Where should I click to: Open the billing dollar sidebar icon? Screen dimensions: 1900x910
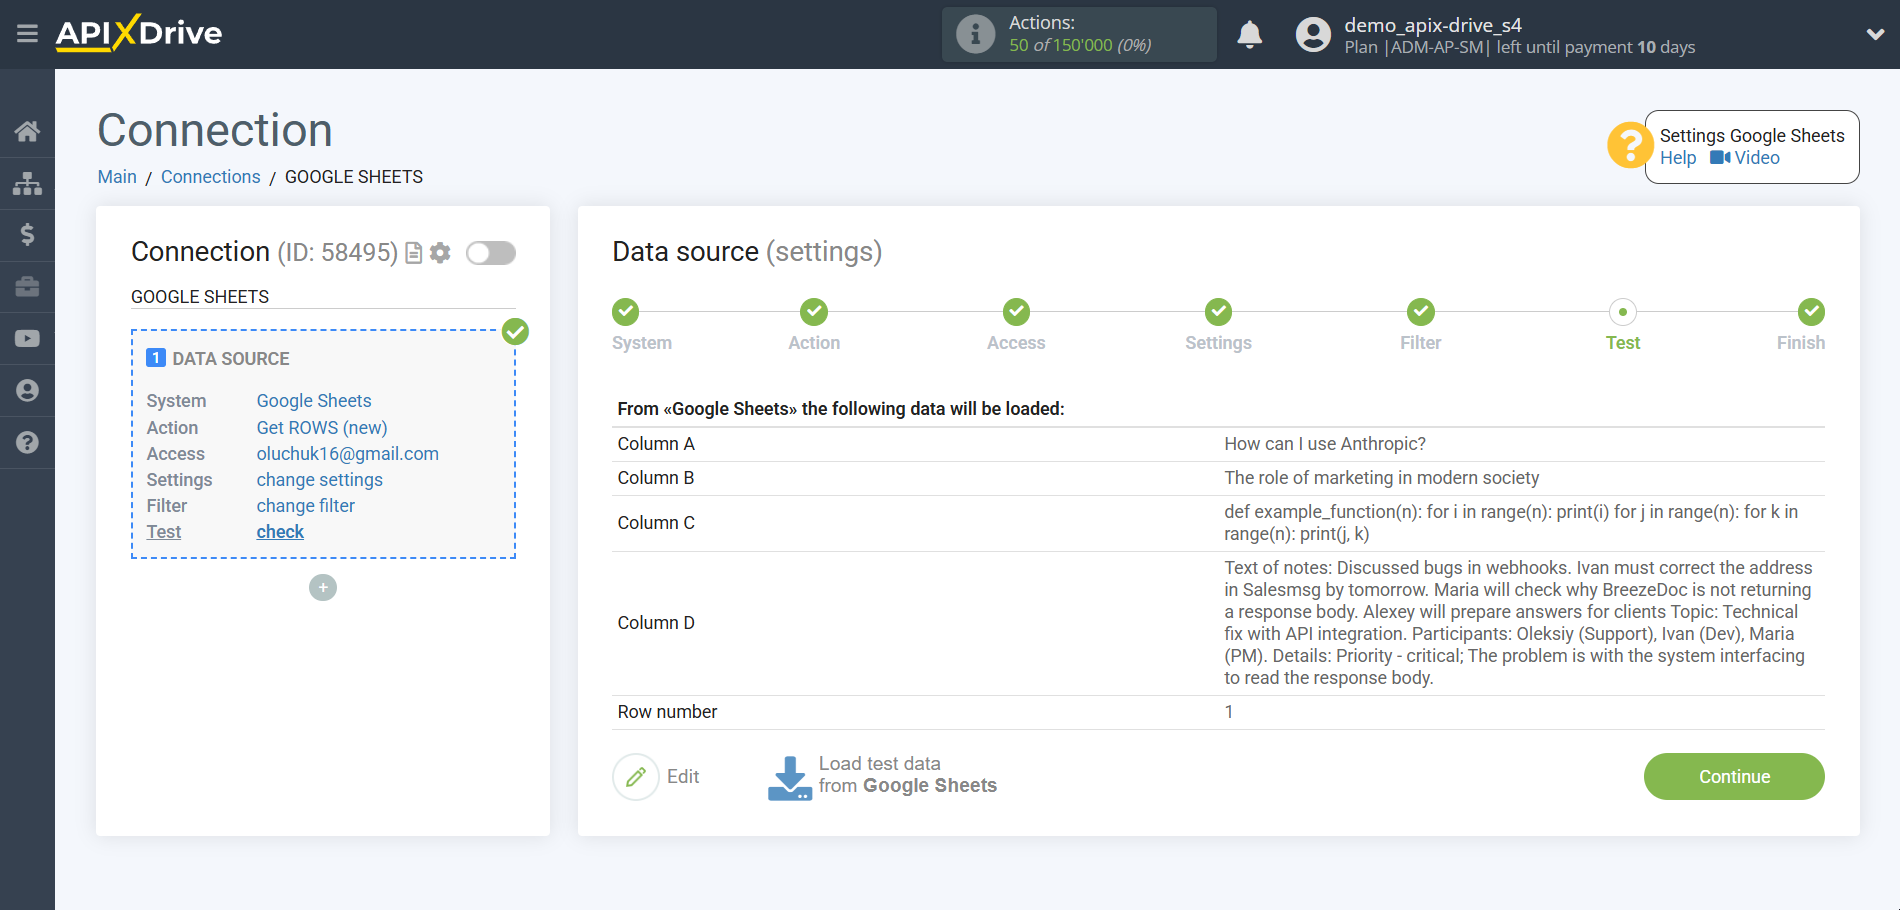pyautogui.click(x=27, y=235)
